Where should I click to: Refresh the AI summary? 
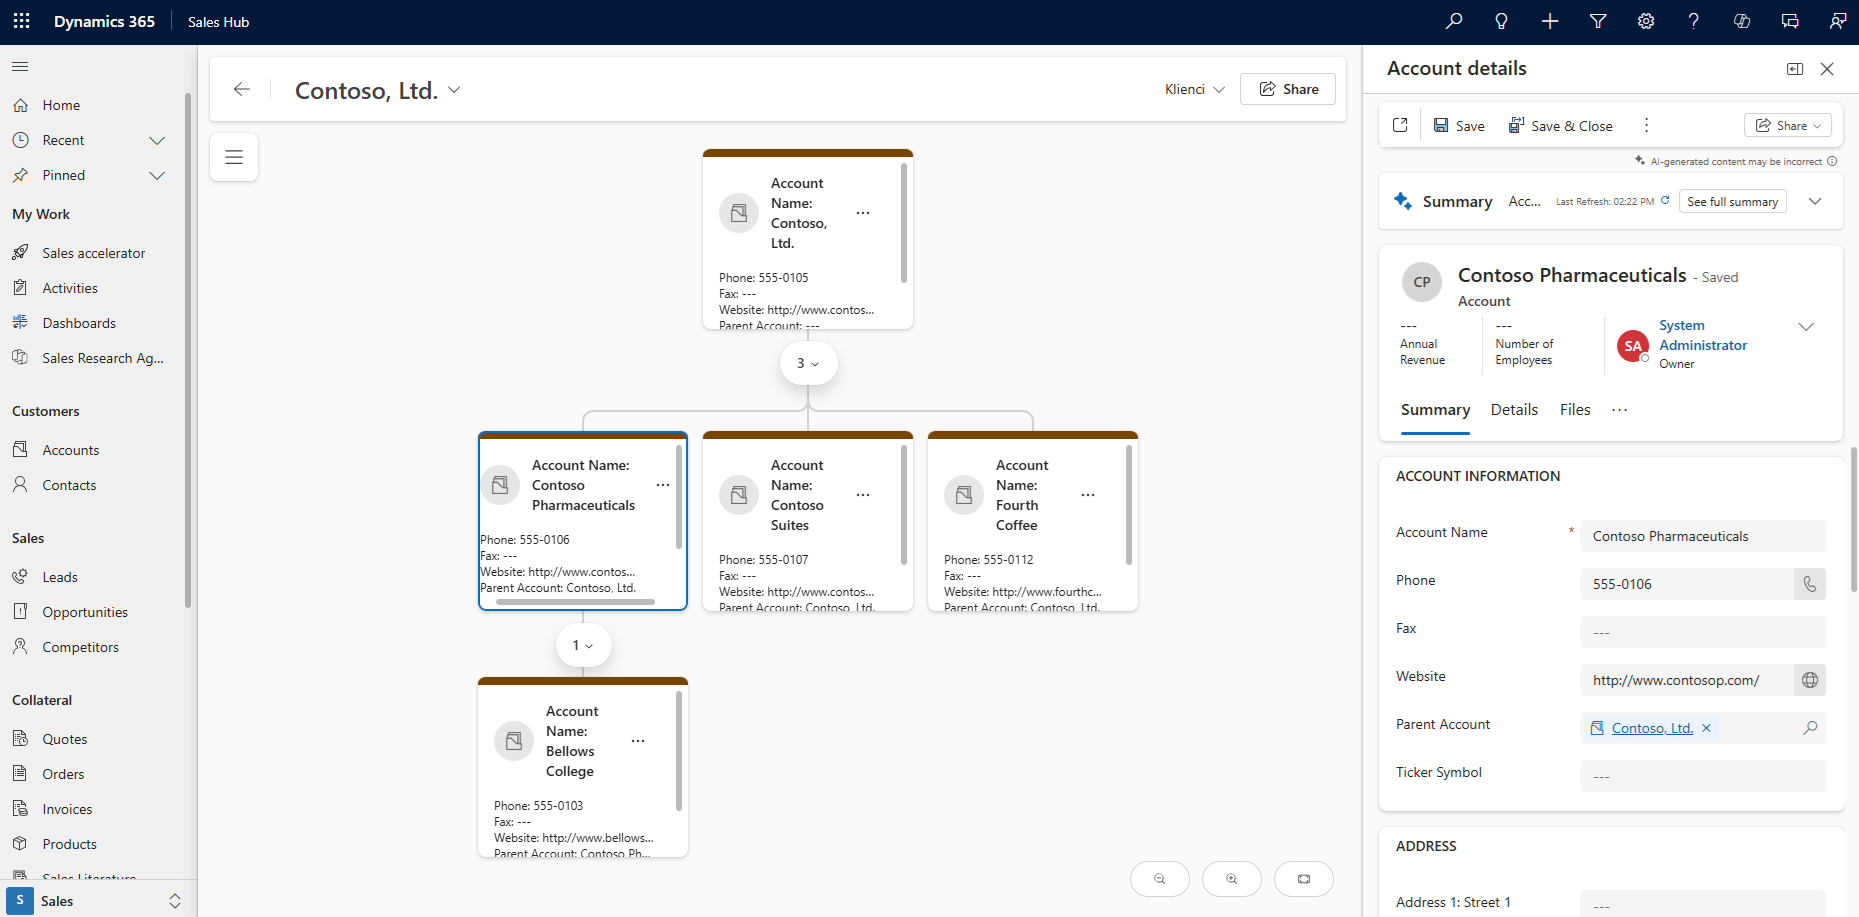[1665, 201]
